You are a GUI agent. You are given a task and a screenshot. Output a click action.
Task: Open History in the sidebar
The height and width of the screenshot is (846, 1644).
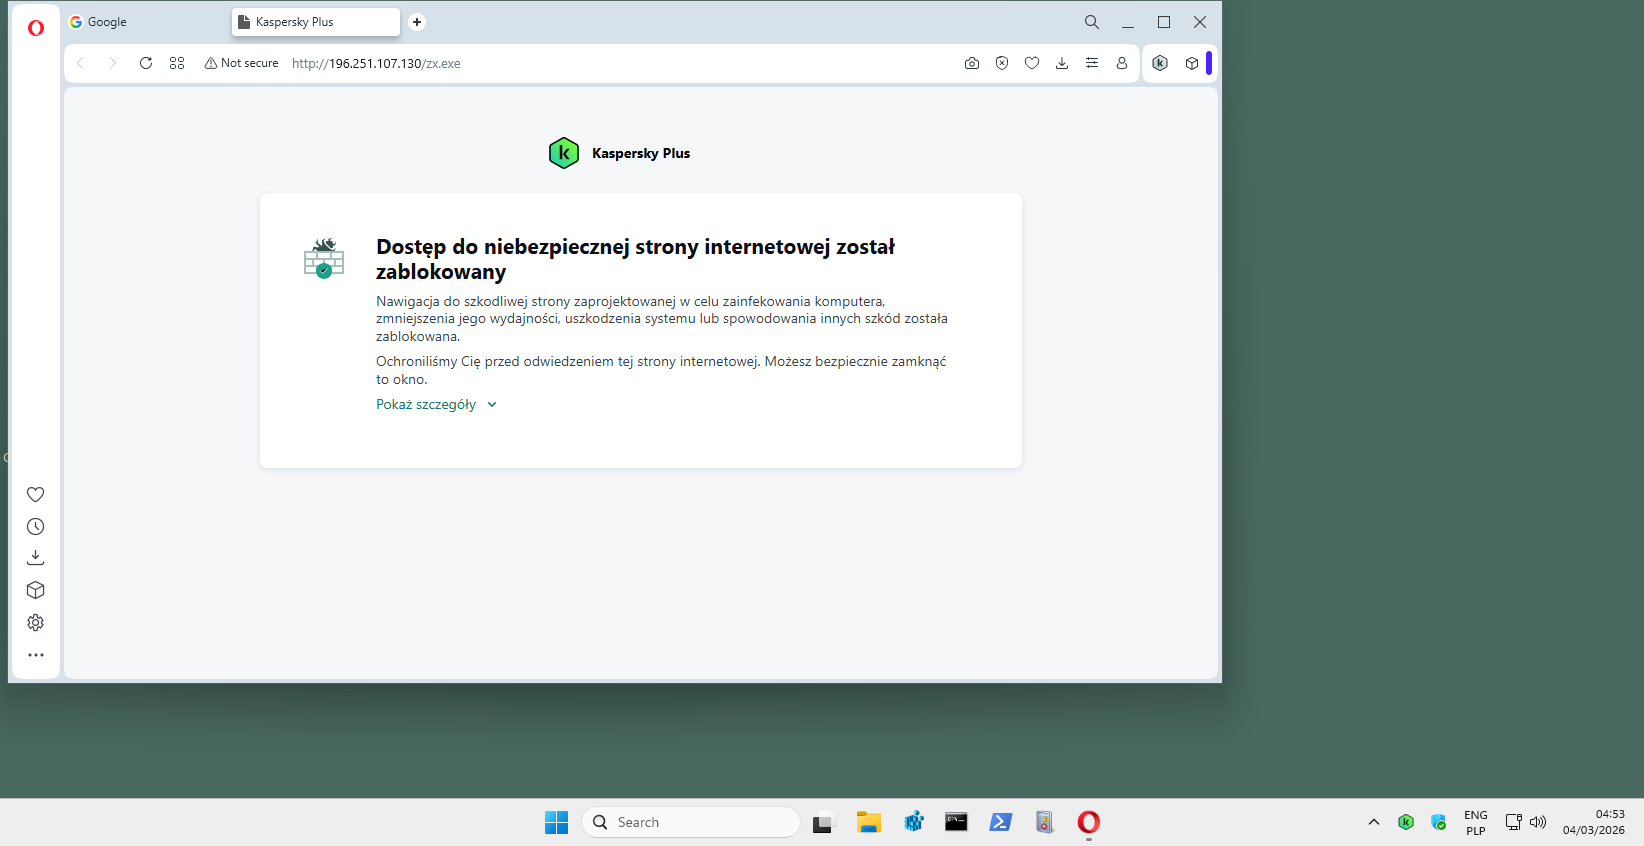coord(36,526)
